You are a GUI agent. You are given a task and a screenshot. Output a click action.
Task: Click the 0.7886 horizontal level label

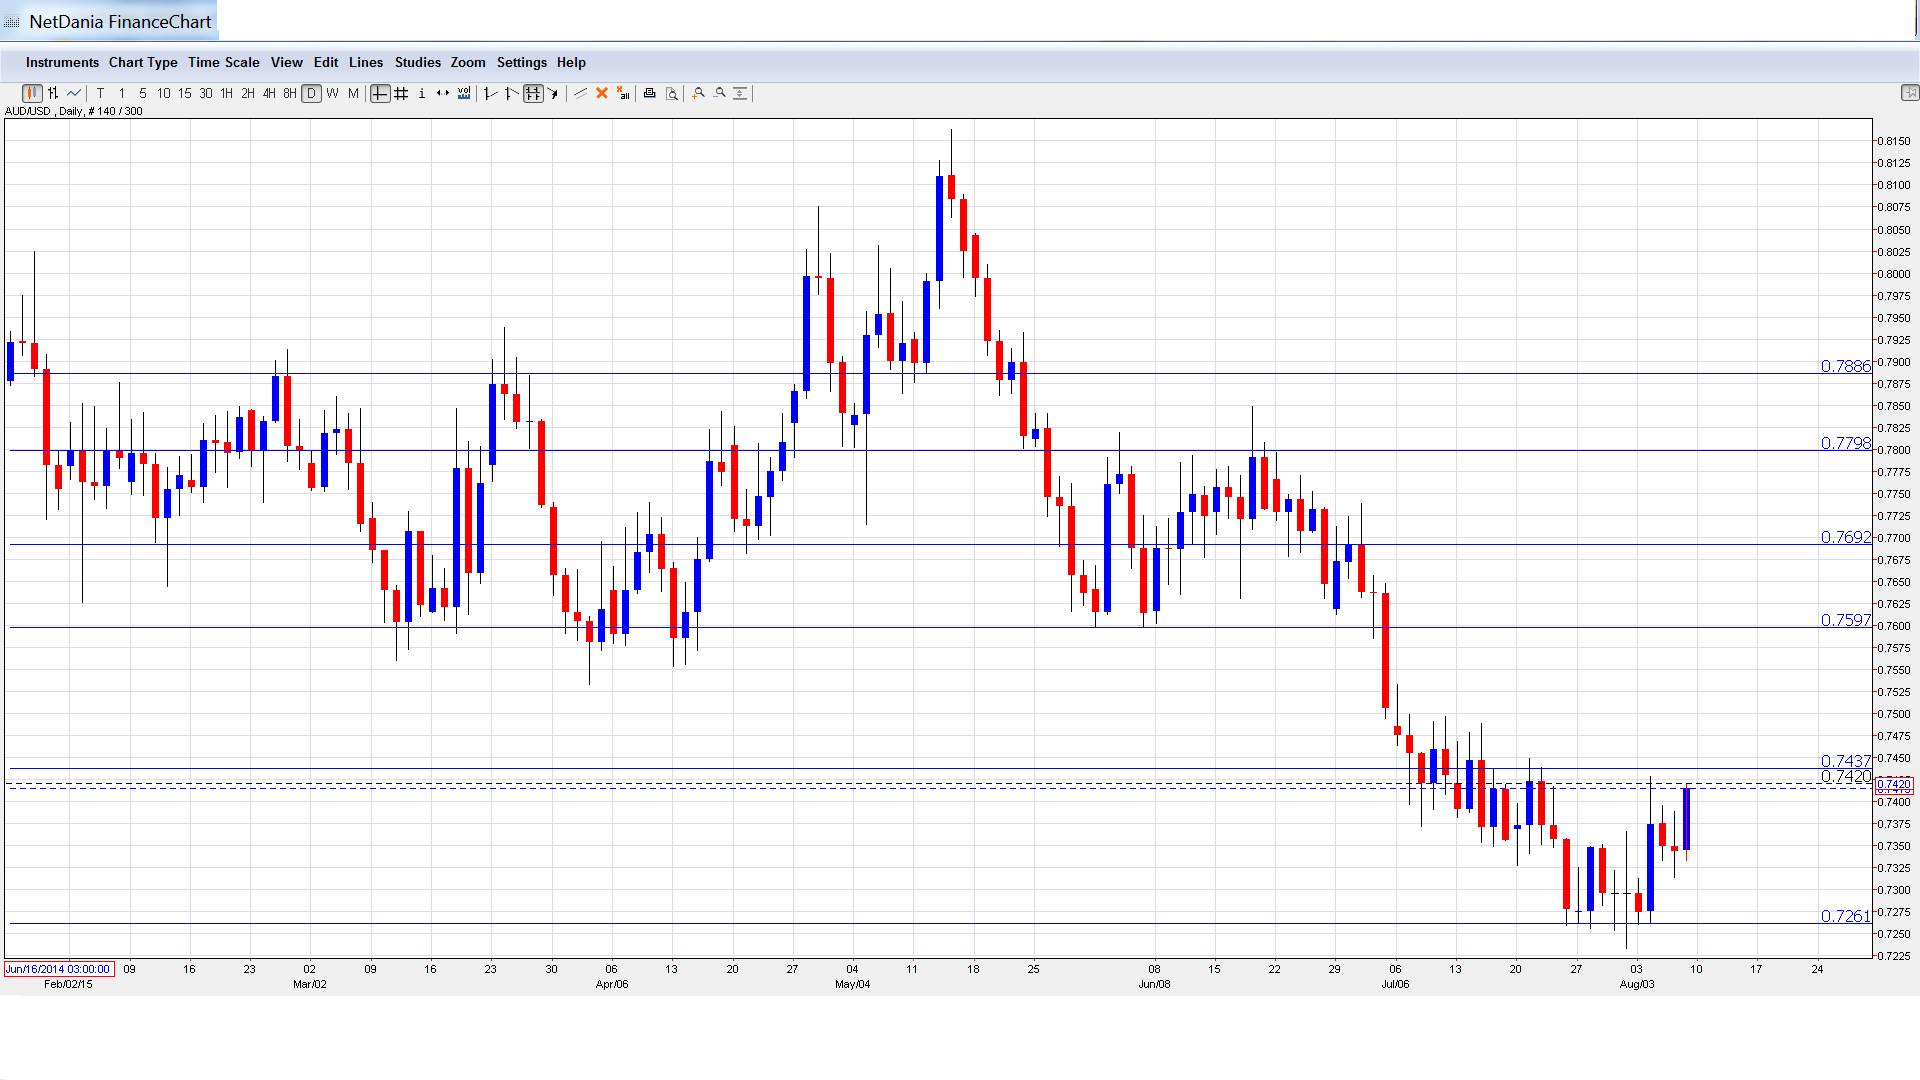click(x=1845, y=366)
